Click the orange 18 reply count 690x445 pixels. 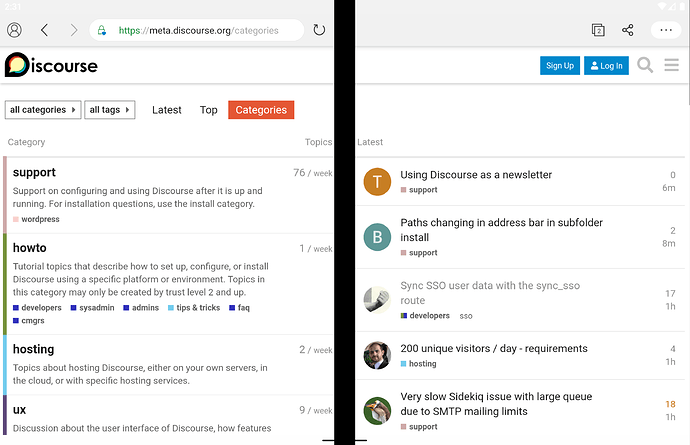[670, 404]
